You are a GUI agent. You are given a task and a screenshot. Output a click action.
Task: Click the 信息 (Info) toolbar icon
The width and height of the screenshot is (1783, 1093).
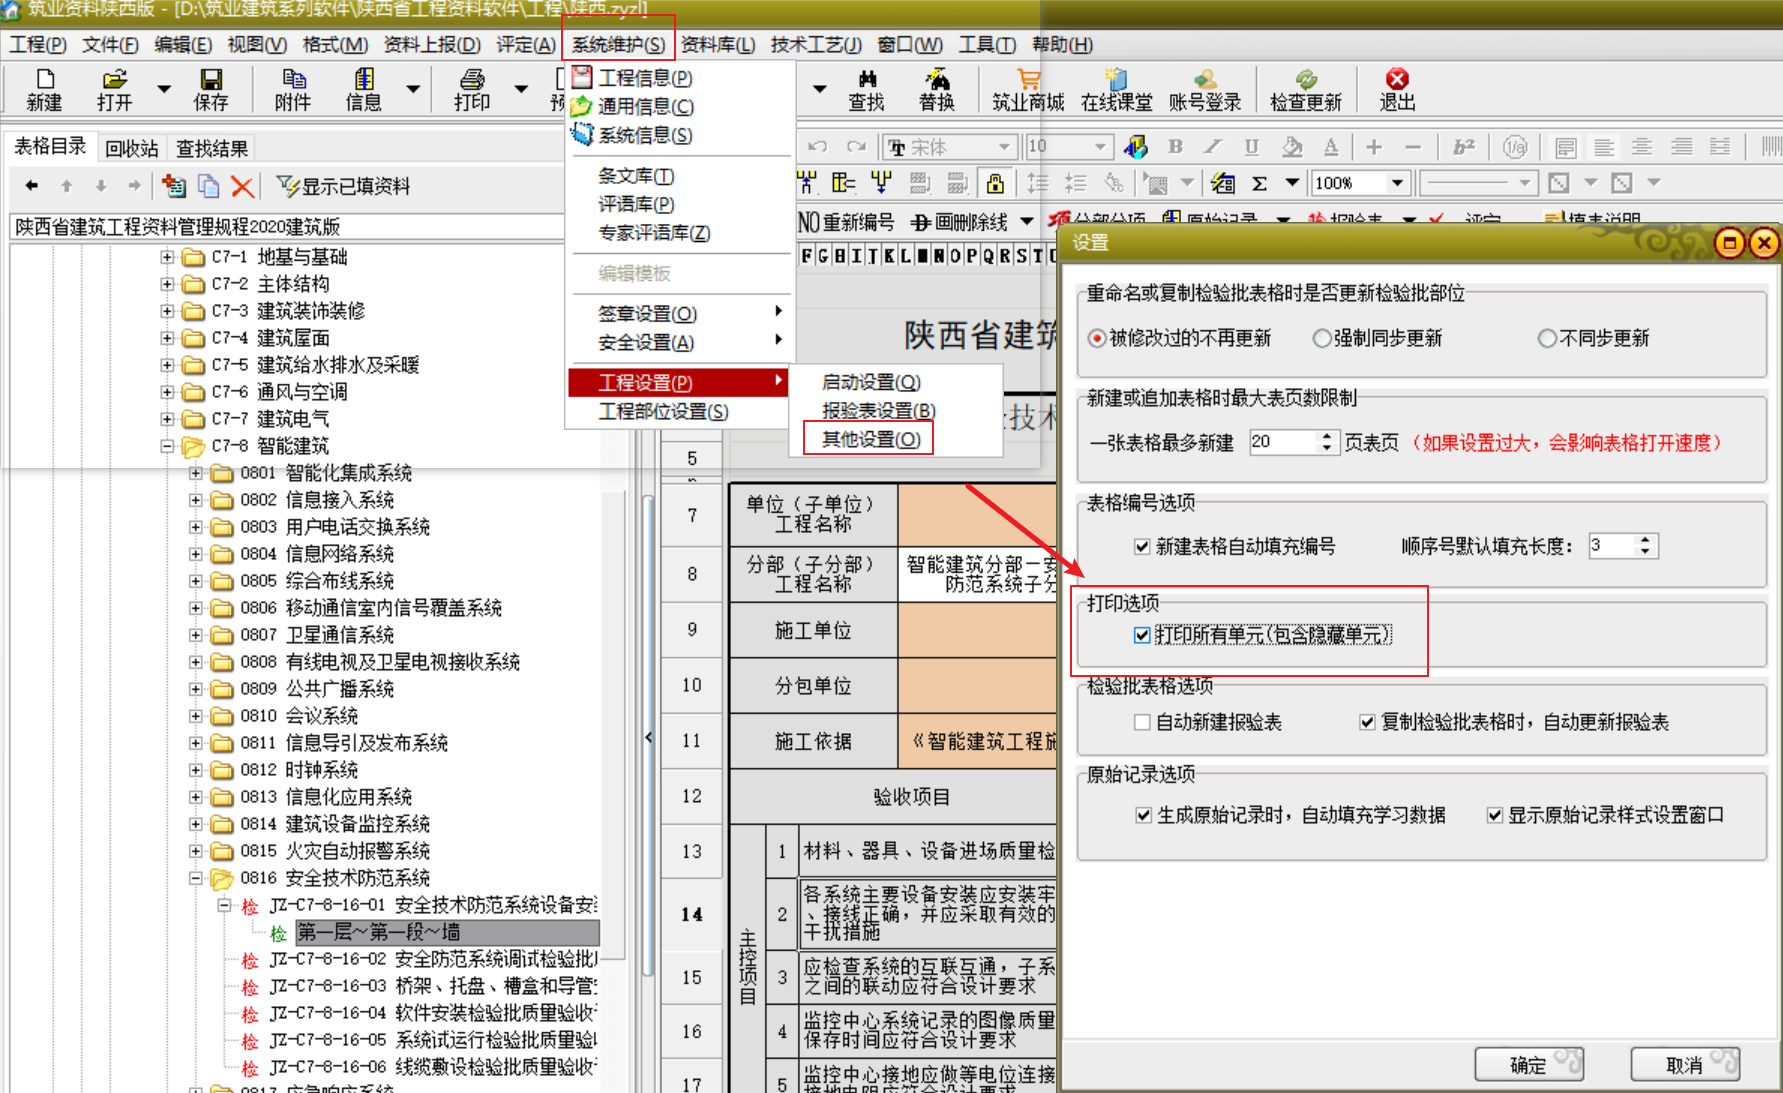pyautogui.click(x=364, y=89)
